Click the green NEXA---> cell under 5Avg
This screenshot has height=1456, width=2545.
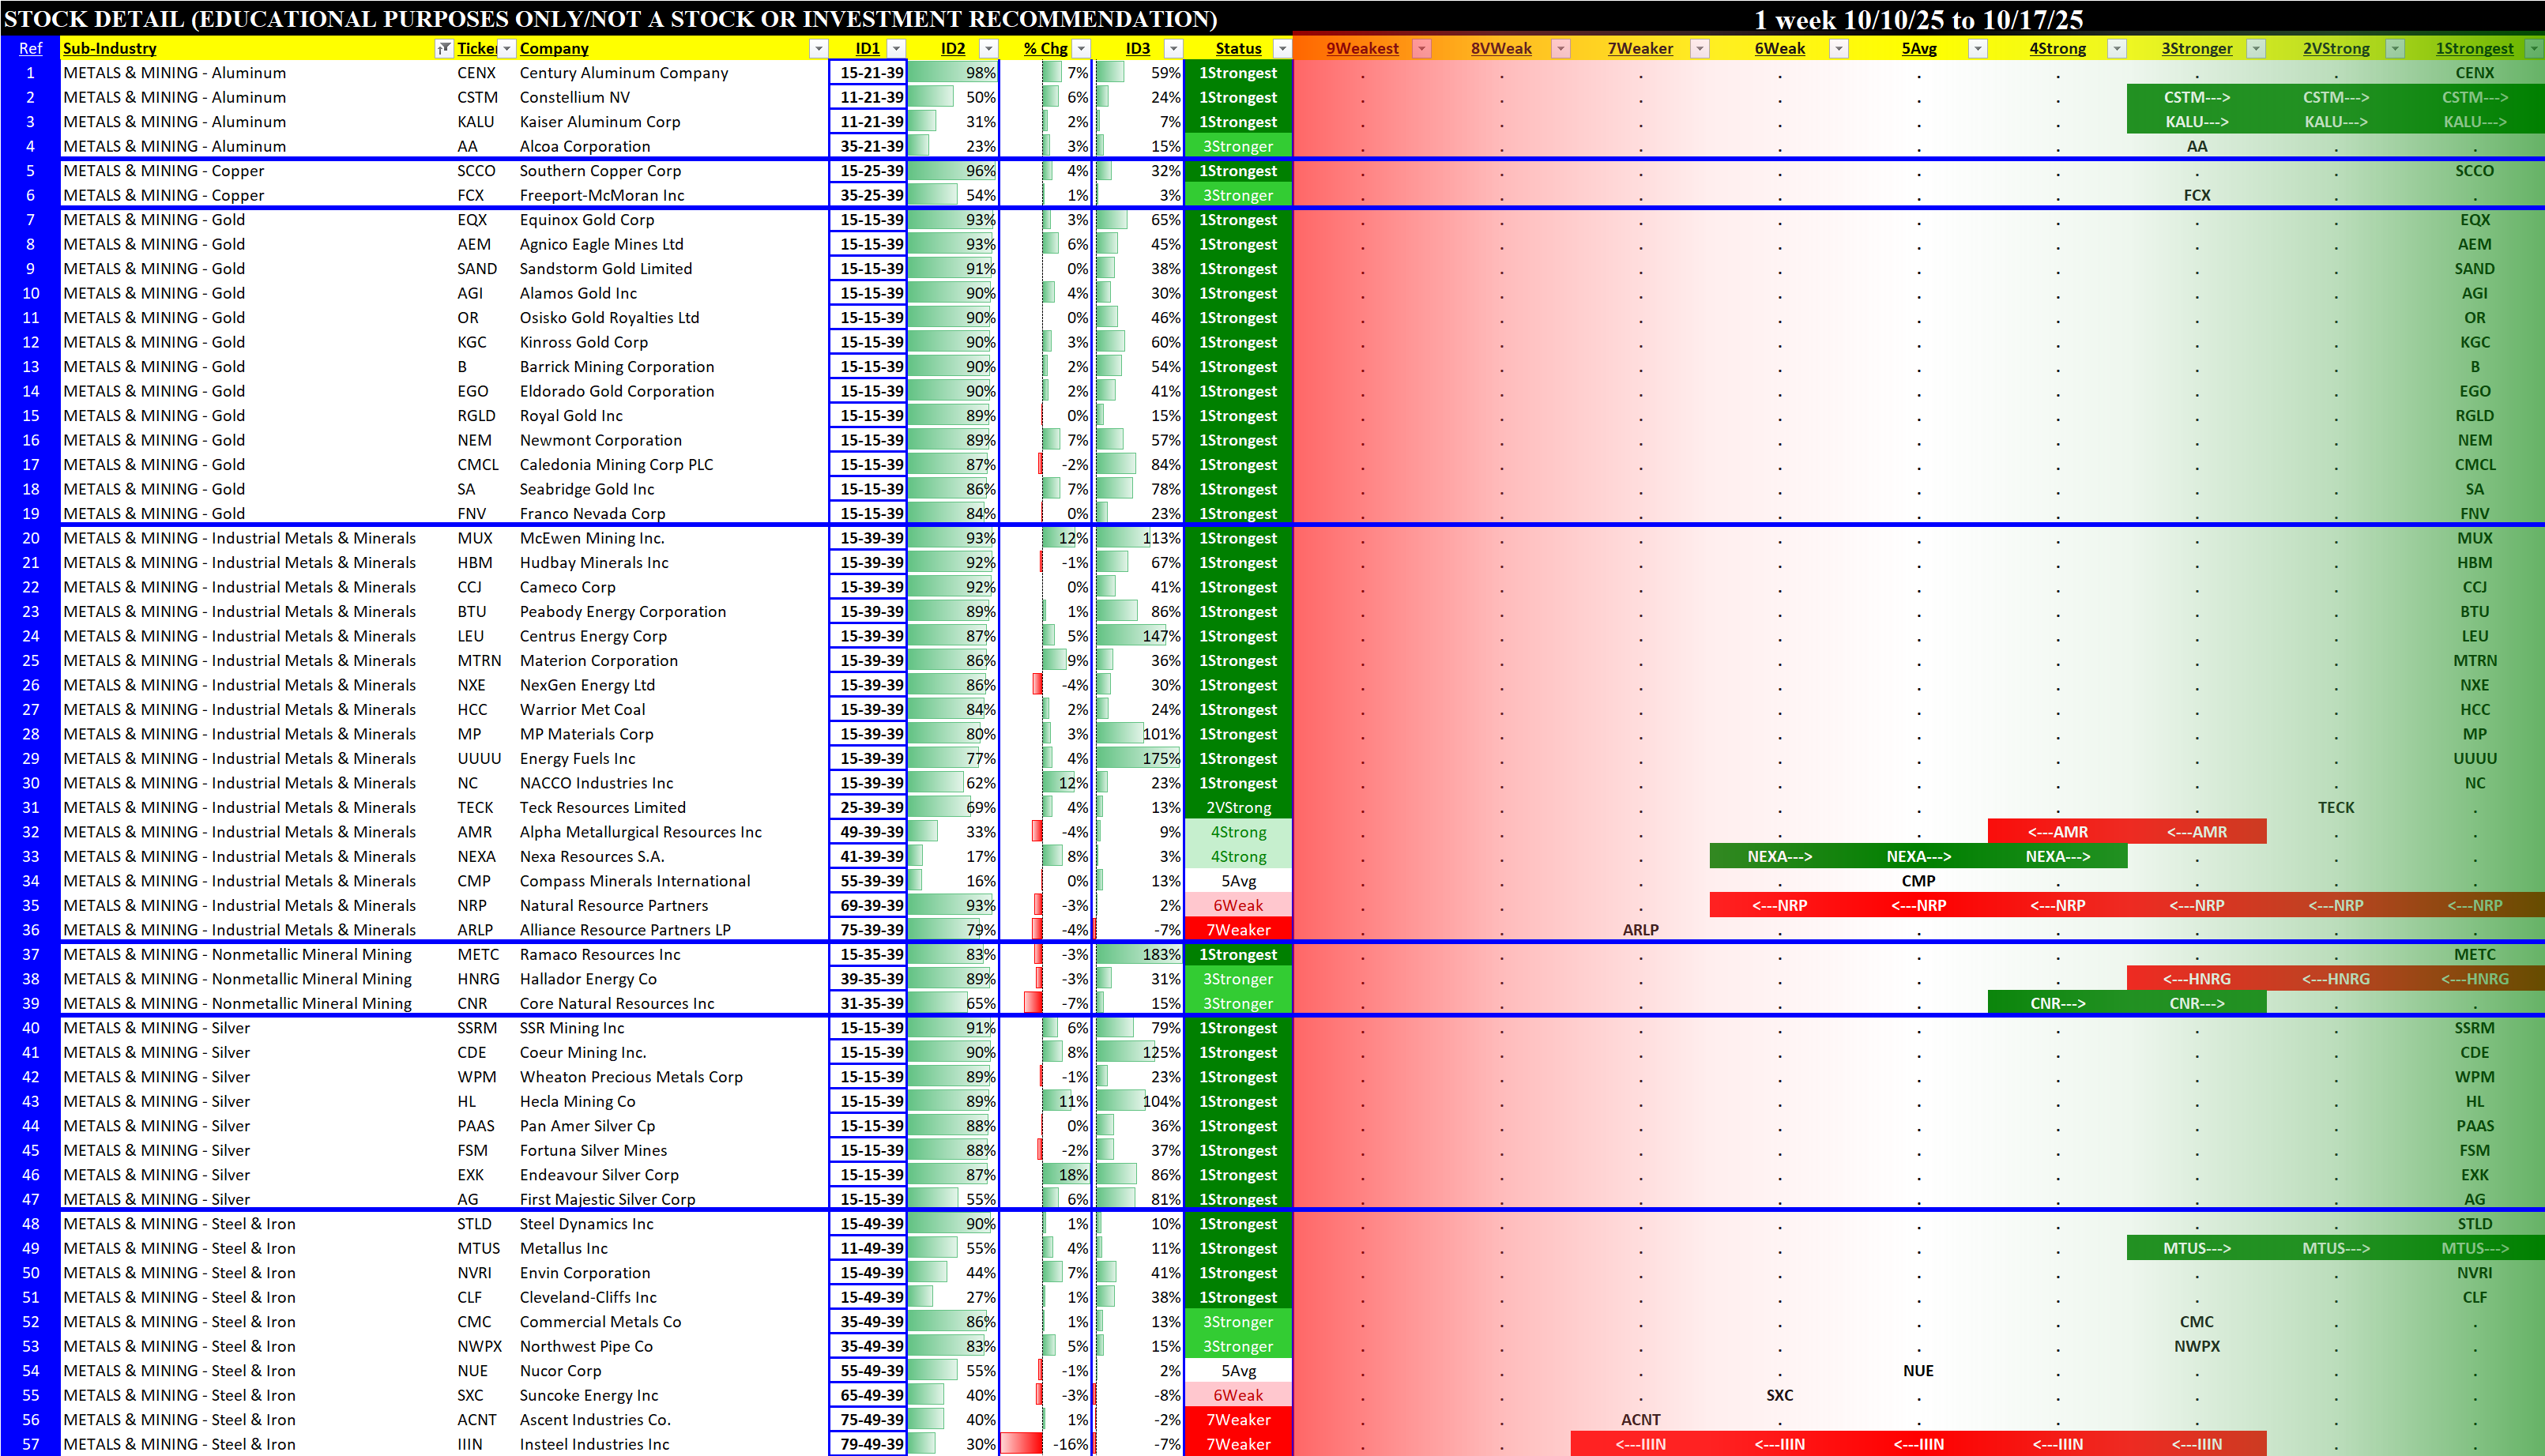coord(1918,856)
